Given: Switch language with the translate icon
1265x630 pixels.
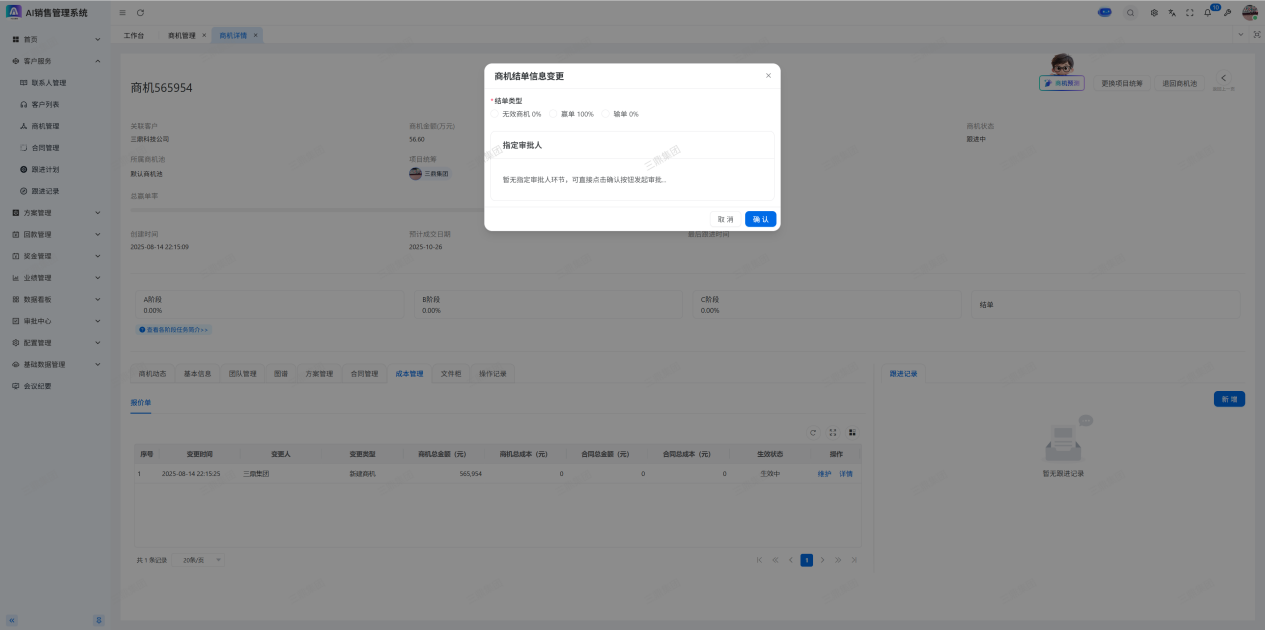Looking at the screenshot, I should 1172,13.
